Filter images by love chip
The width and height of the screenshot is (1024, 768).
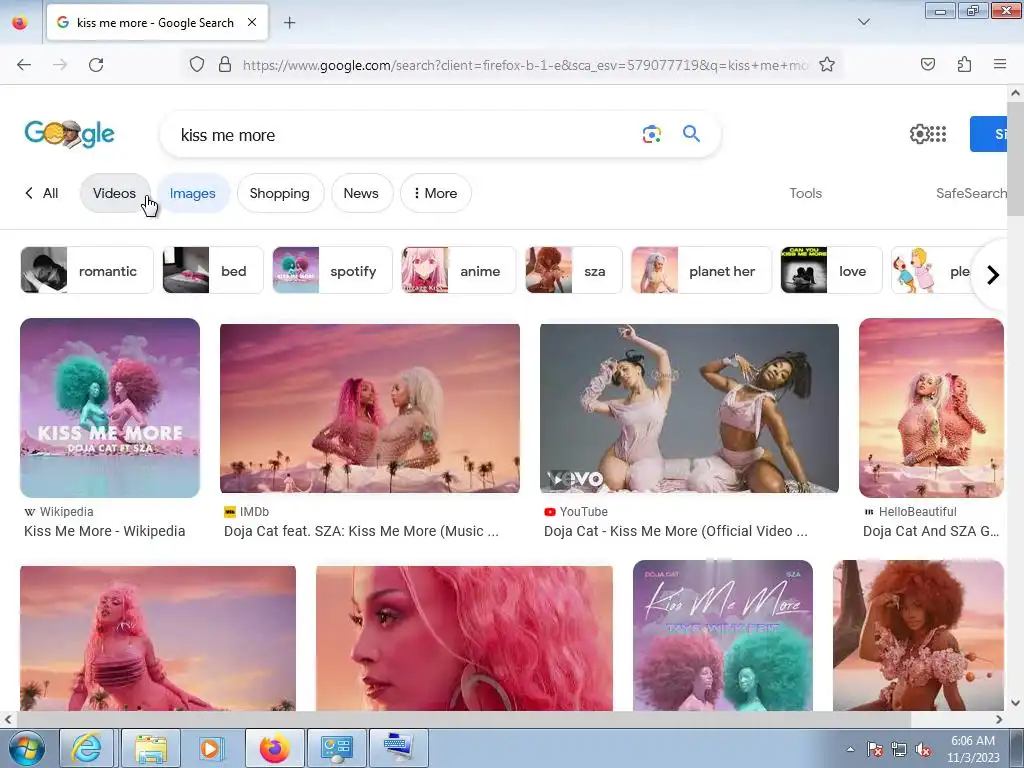coord(831,270)
